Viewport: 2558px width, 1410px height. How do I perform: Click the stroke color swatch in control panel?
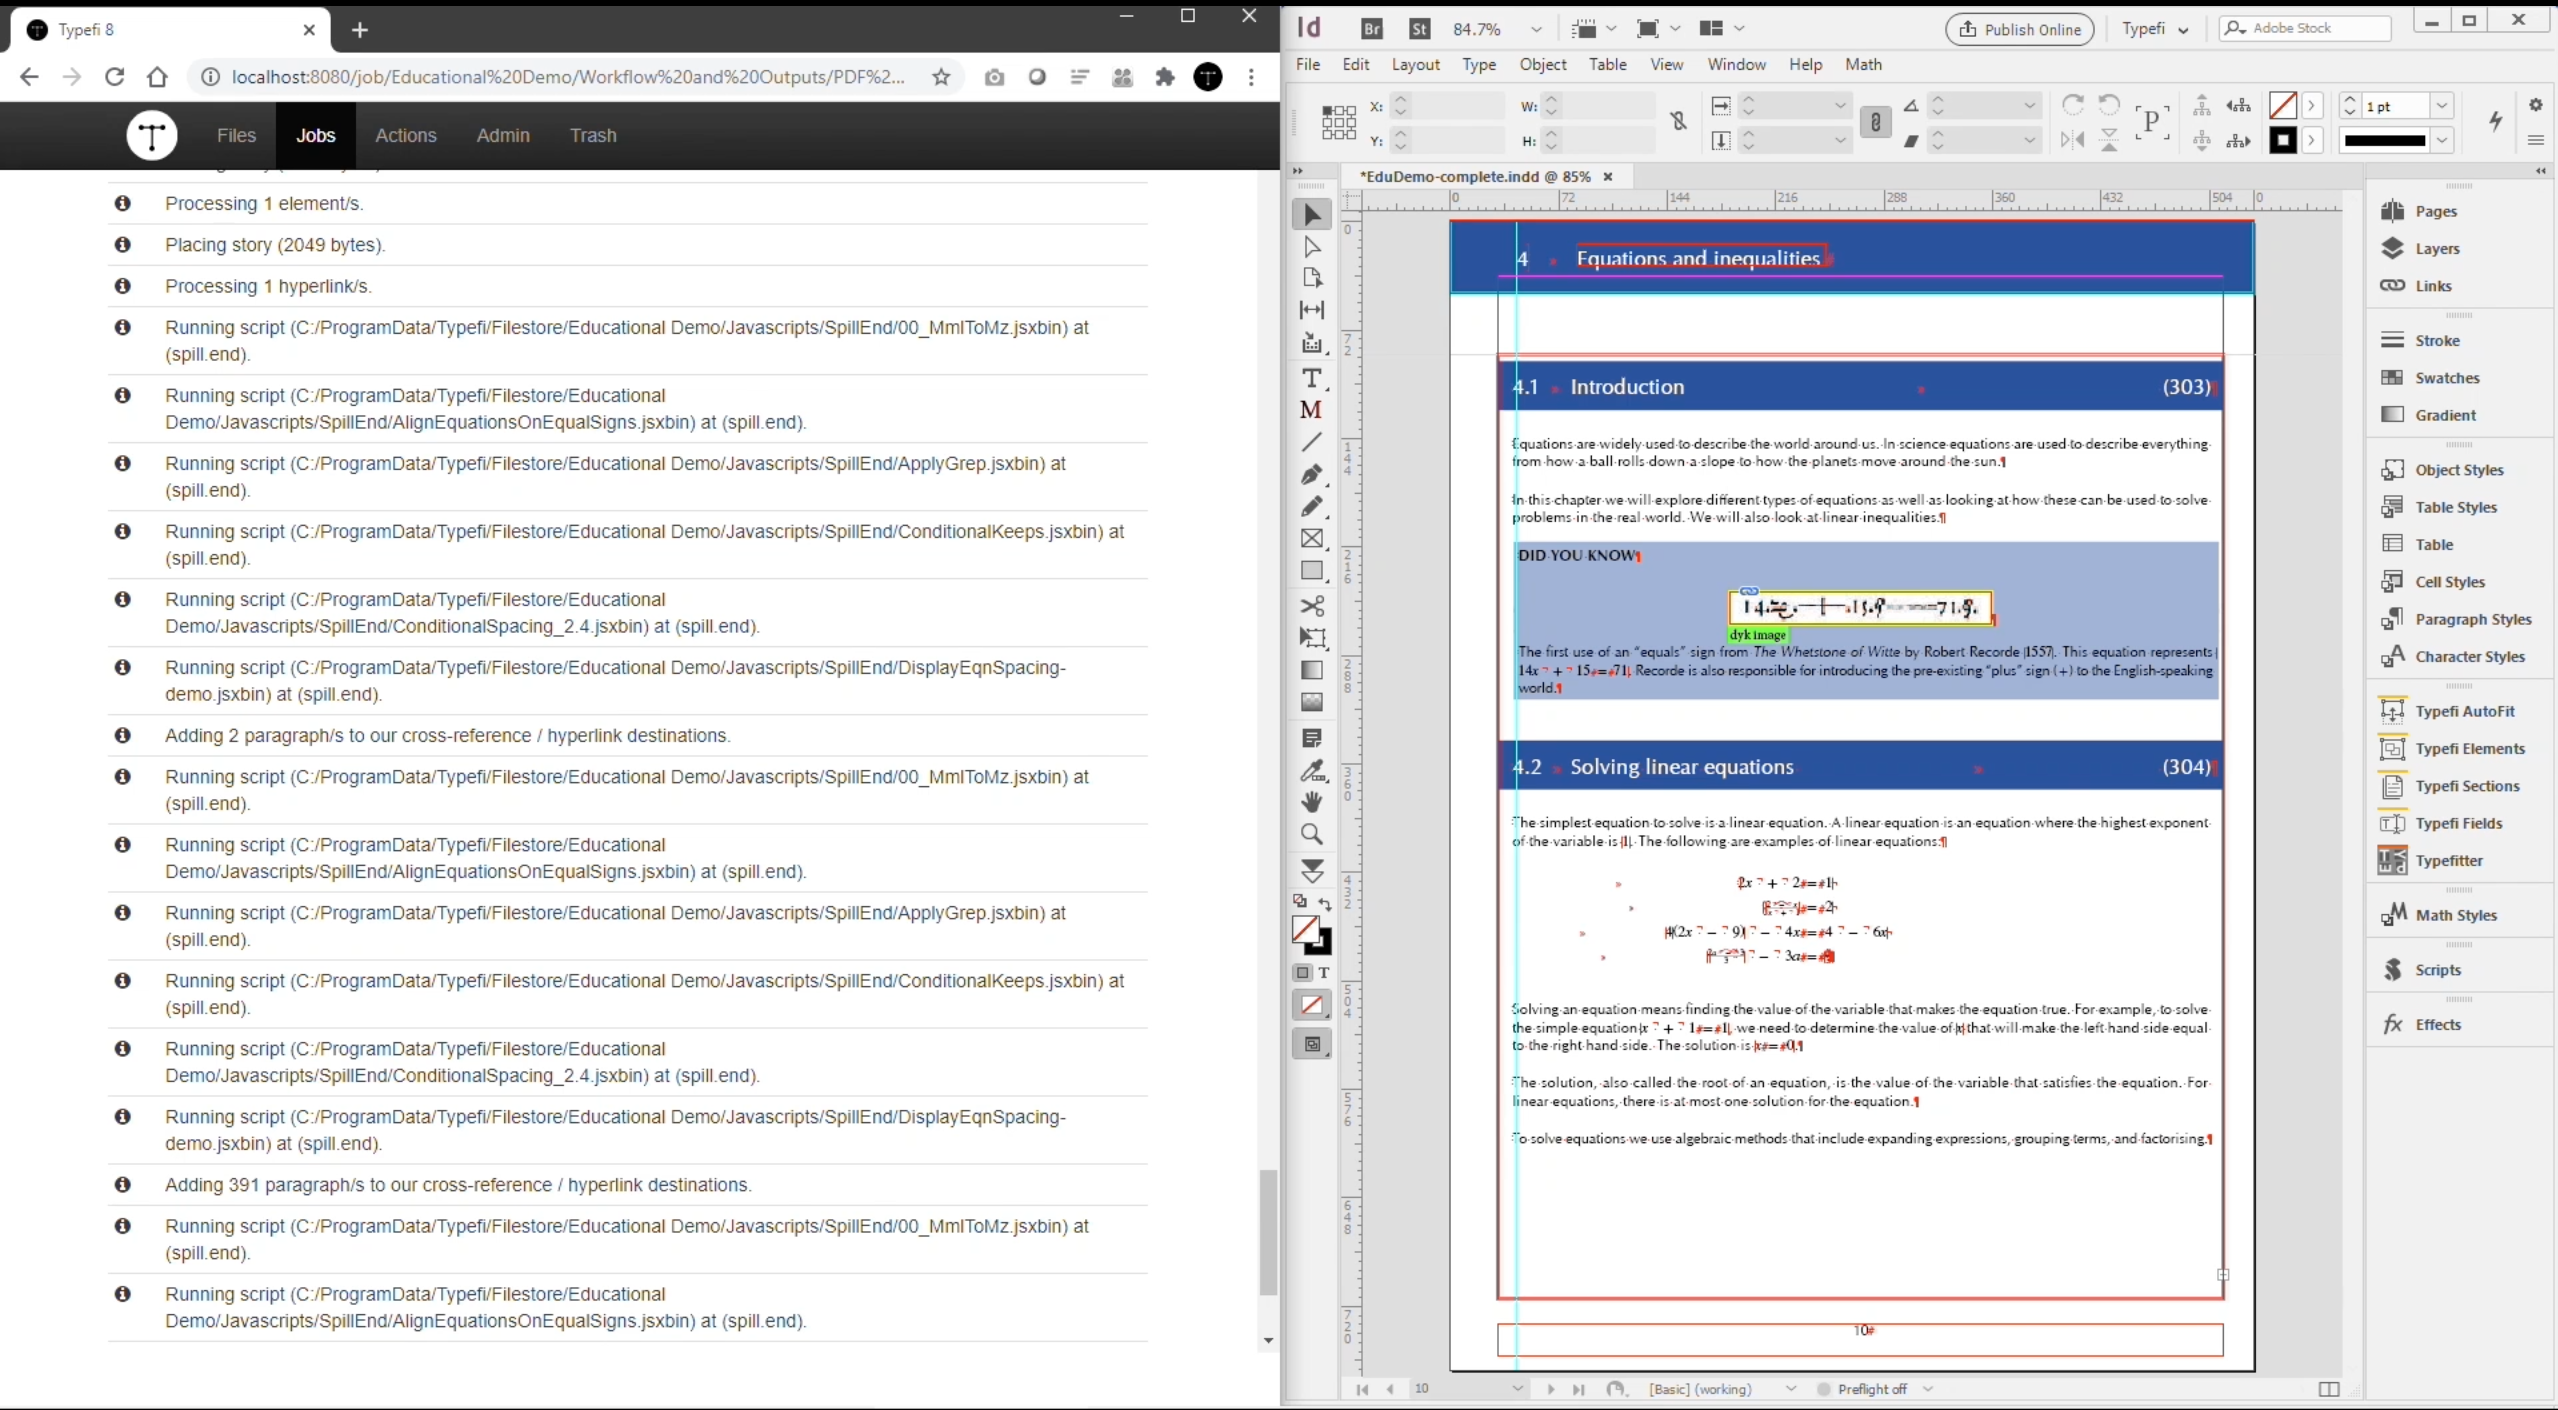click(2282, 140)
